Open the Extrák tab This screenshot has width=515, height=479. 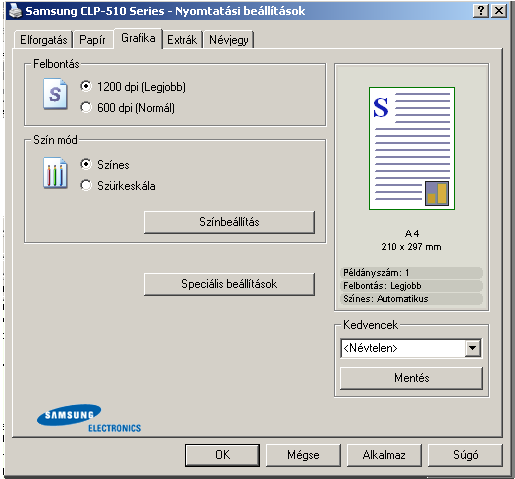(x=182, y=40)
